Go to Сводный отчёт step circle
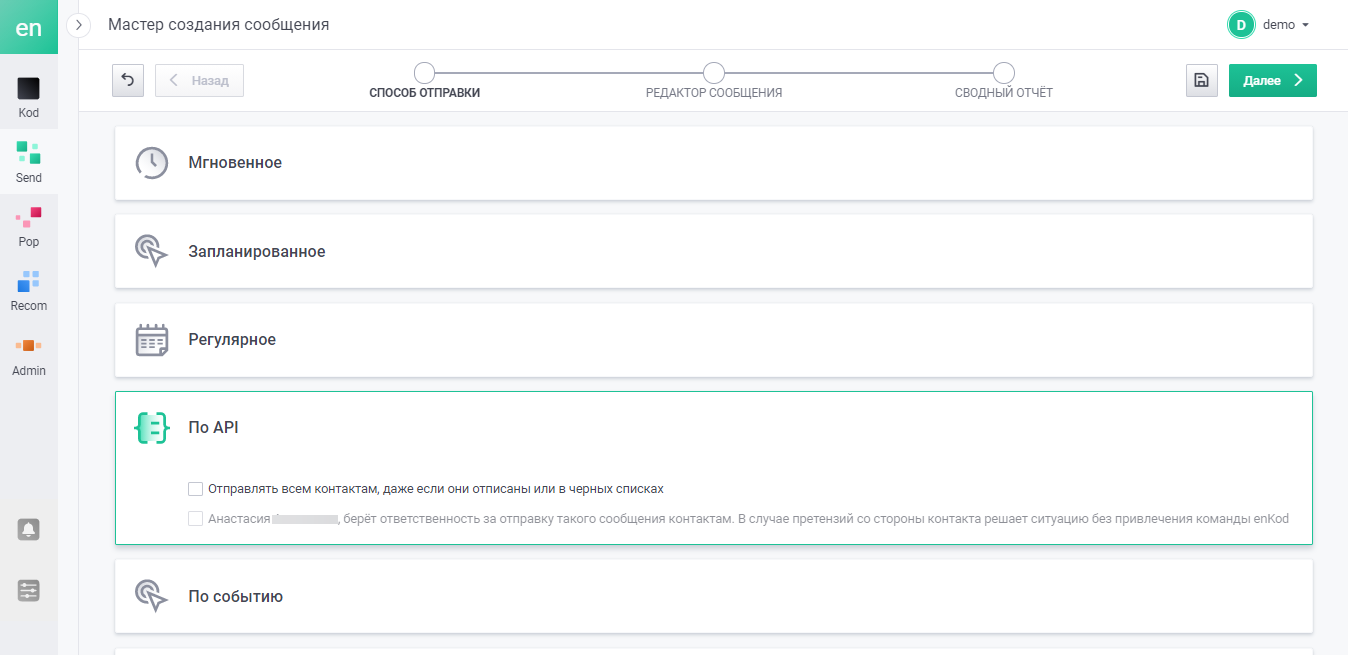 (1004, 73)
